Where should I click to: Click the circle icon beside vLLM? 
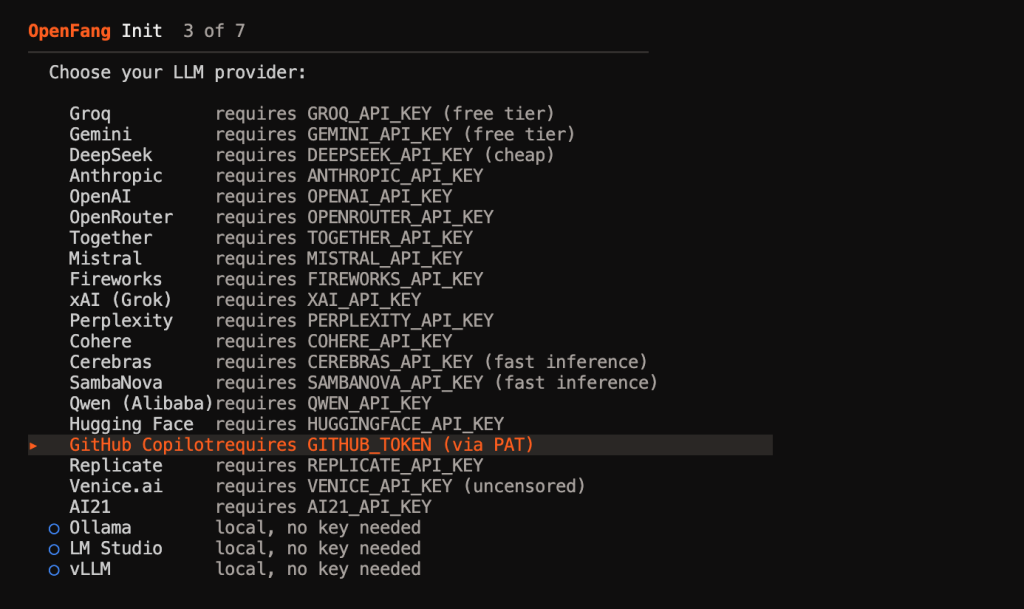54,570
